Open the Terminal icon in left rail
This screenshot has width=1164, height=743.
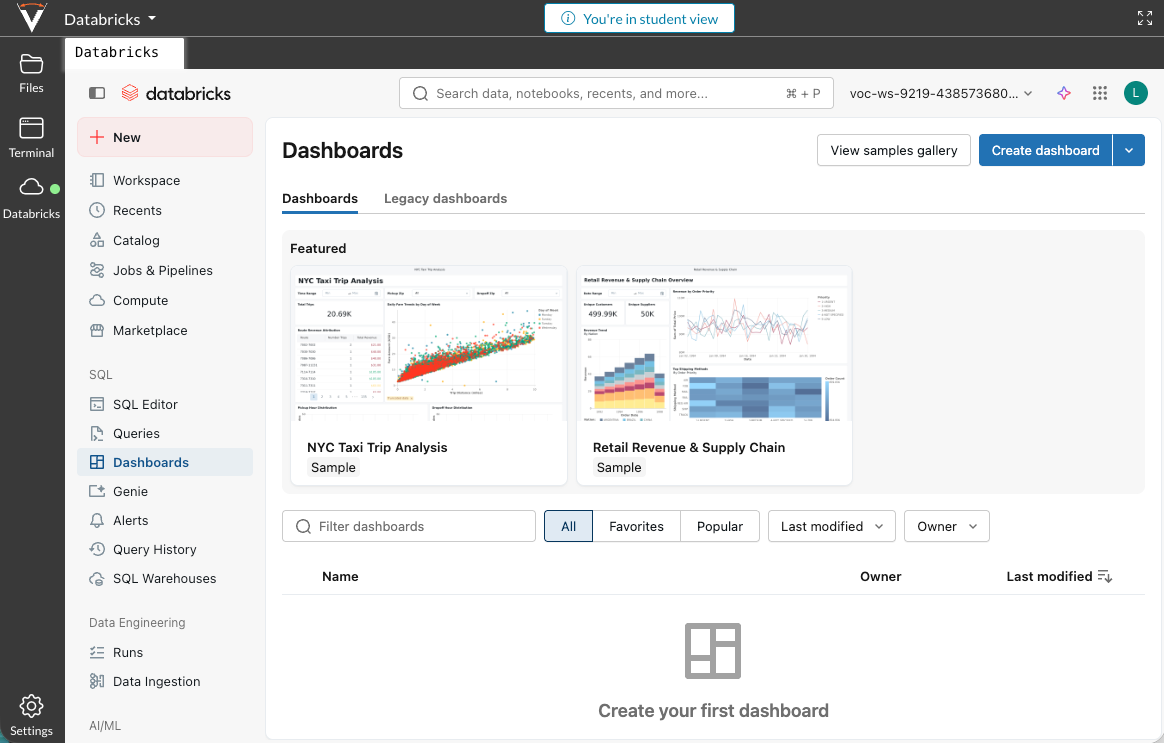[32, 137]
